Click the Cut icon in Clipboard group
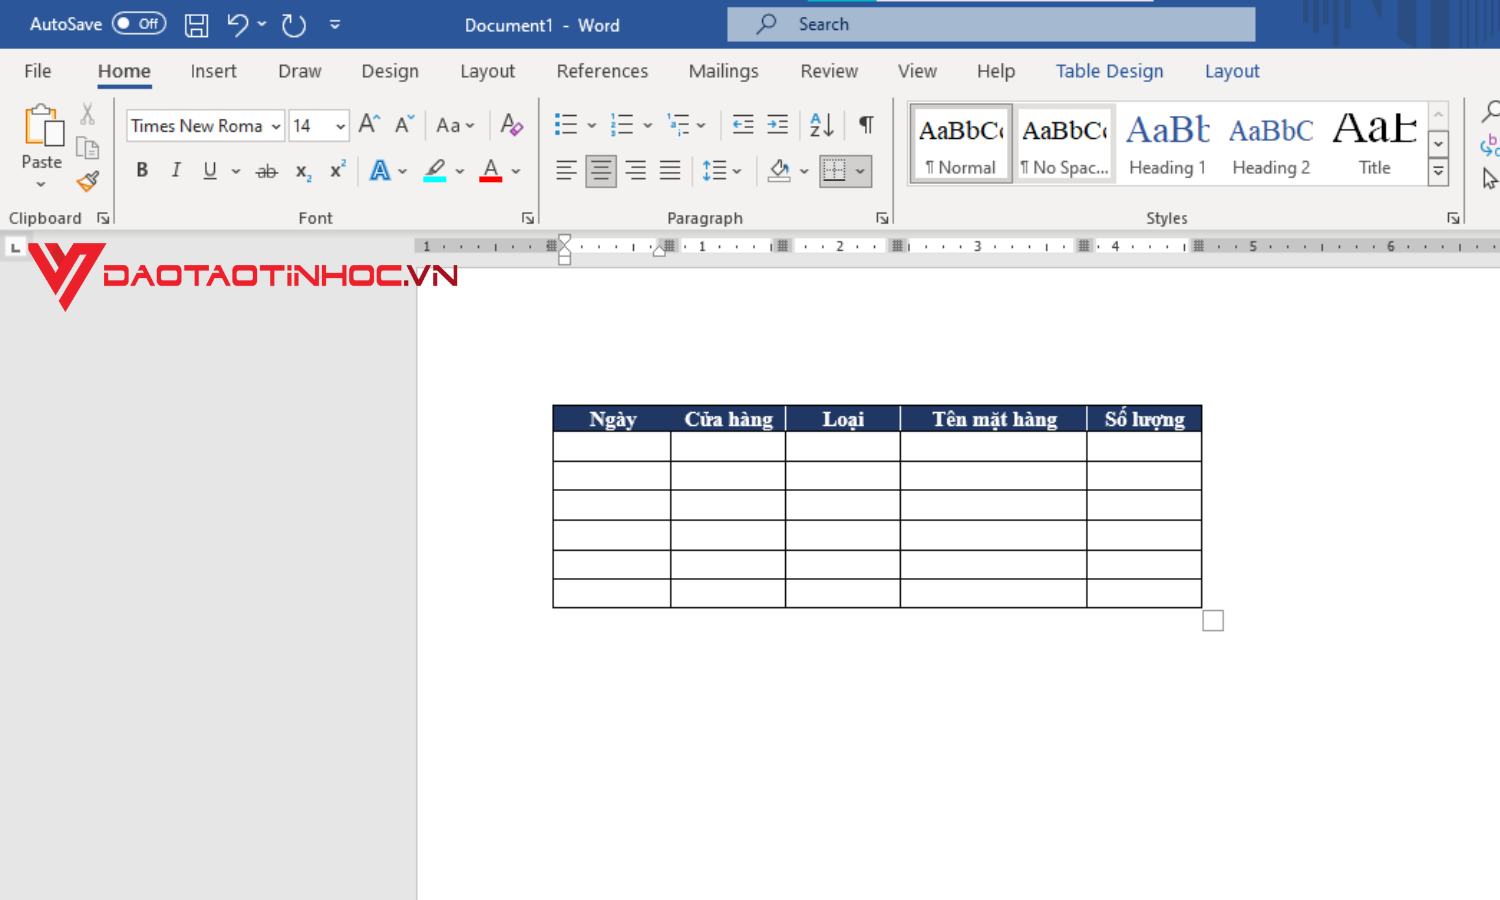The image size is (1500, 900). click(88, 114)
